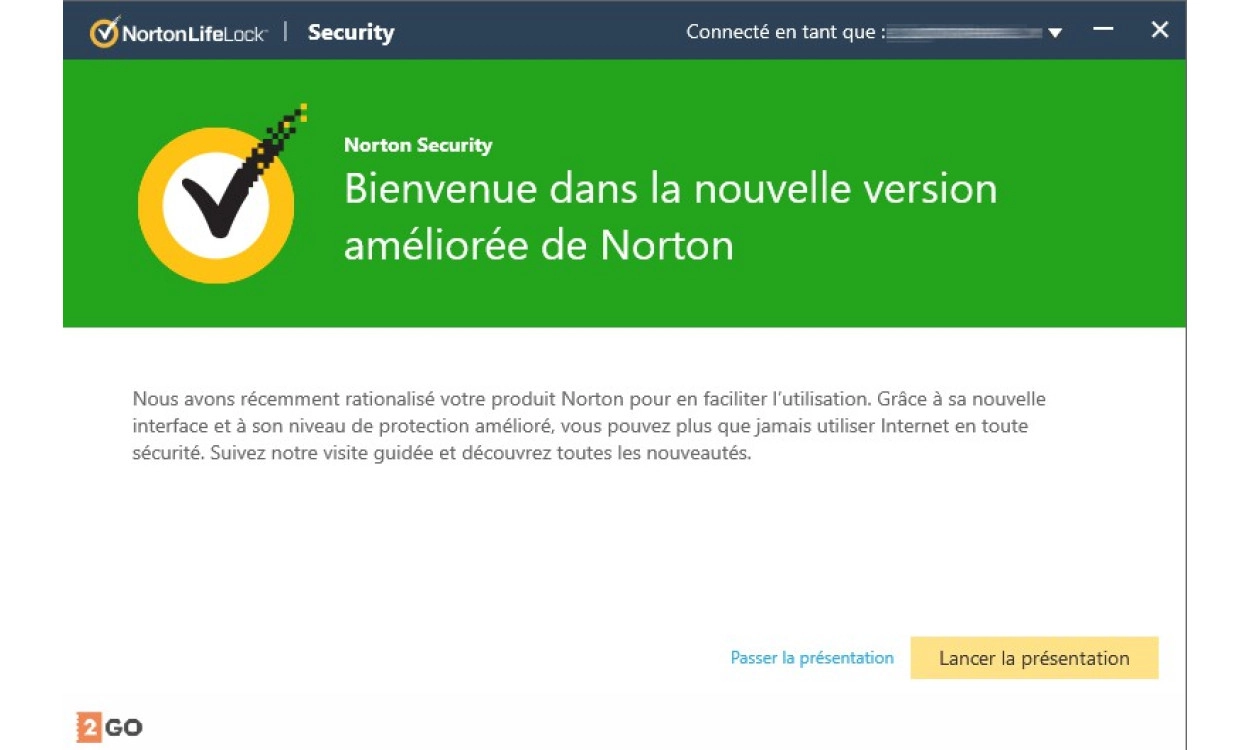Click the NortonLifeLock wordmark text
Image resolution: width=1250 pixels, height=750 pixels.
tap(194, 33)
